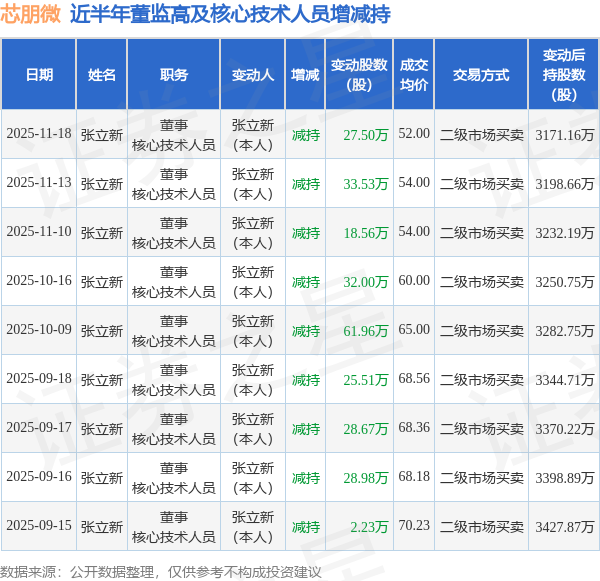Click the date cell 2025-09-15

pyautogui.click(x=39, y=526)
